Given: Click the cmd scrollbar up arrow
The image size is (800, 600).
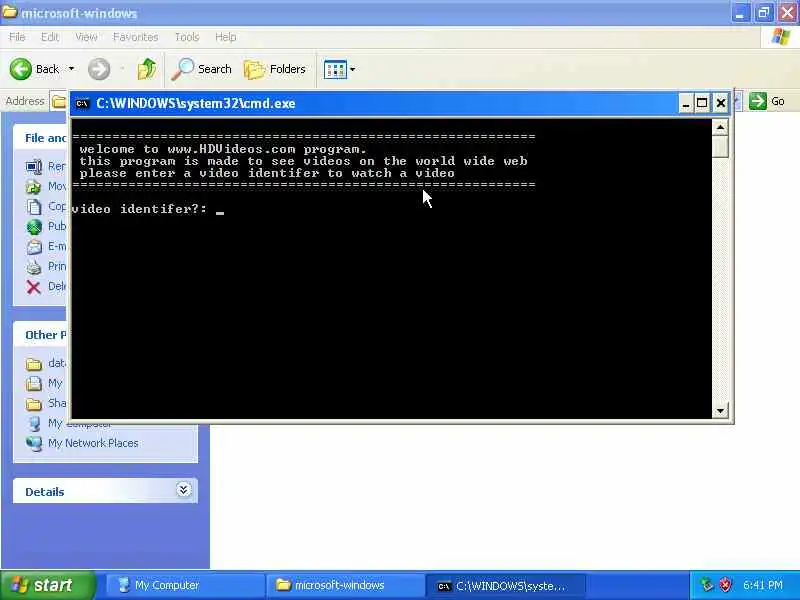Looking at the screenshot, I should (720, 127).
